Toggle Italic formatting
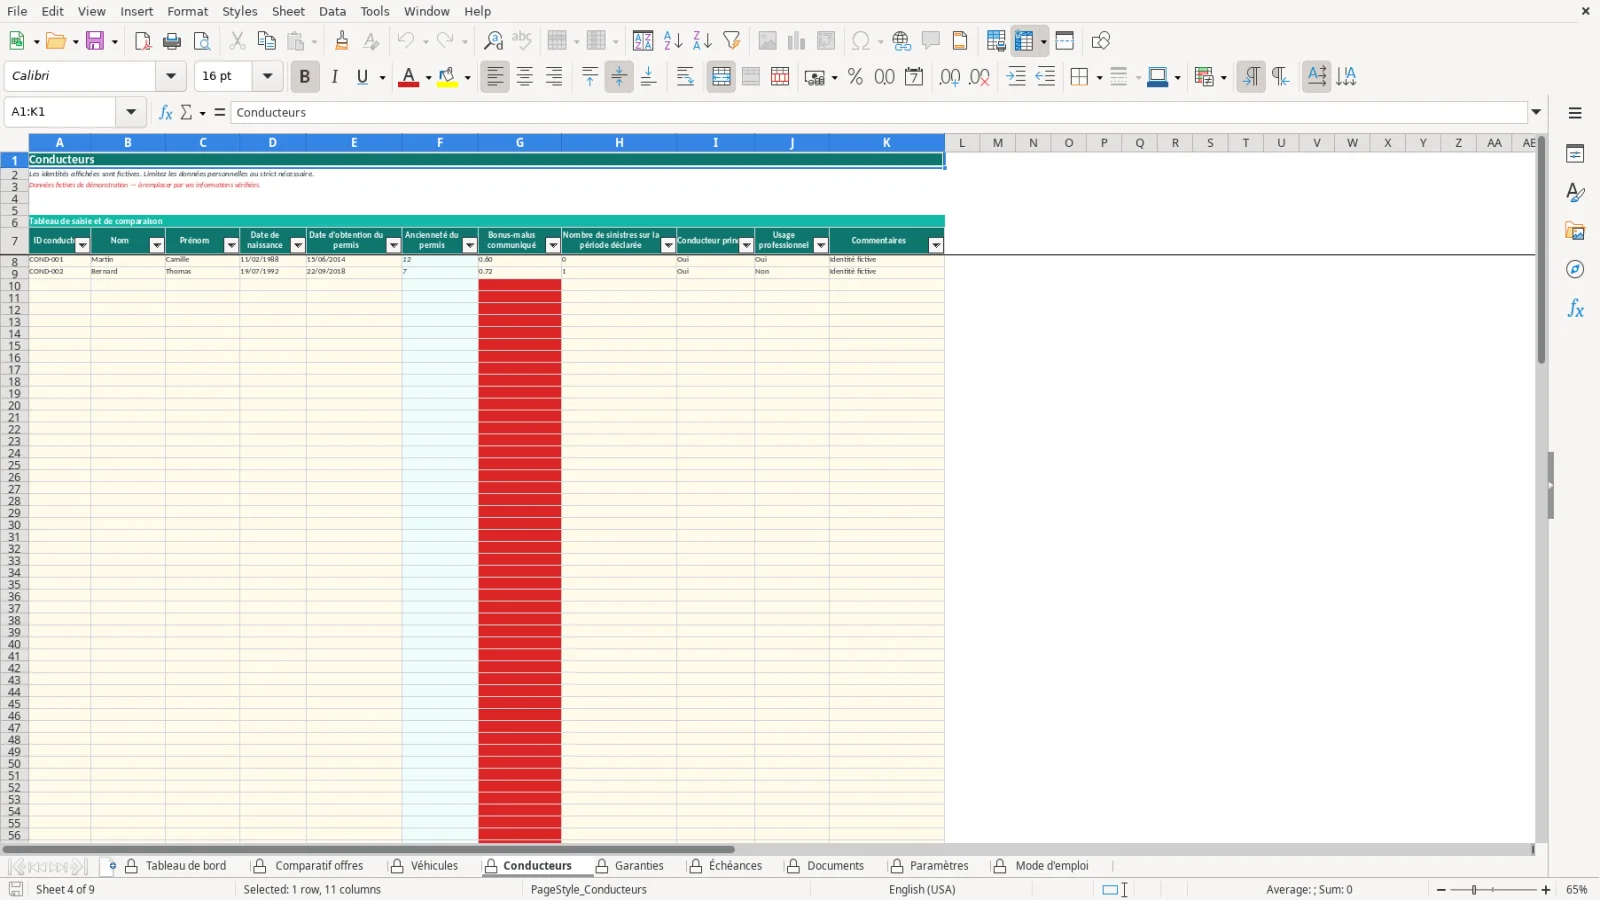Viewport: 1600px width, 900px height. [334, 77]
